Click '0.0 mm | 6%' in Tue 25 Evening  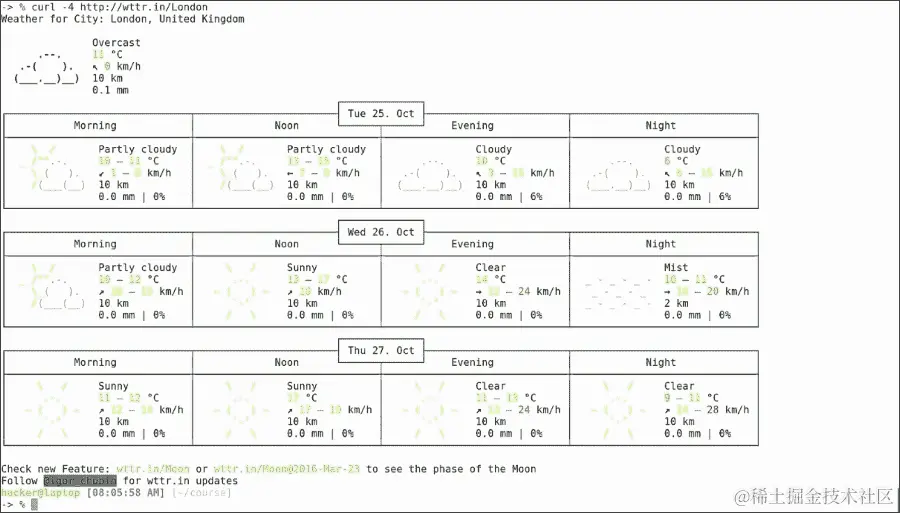(x=509, y=196)
